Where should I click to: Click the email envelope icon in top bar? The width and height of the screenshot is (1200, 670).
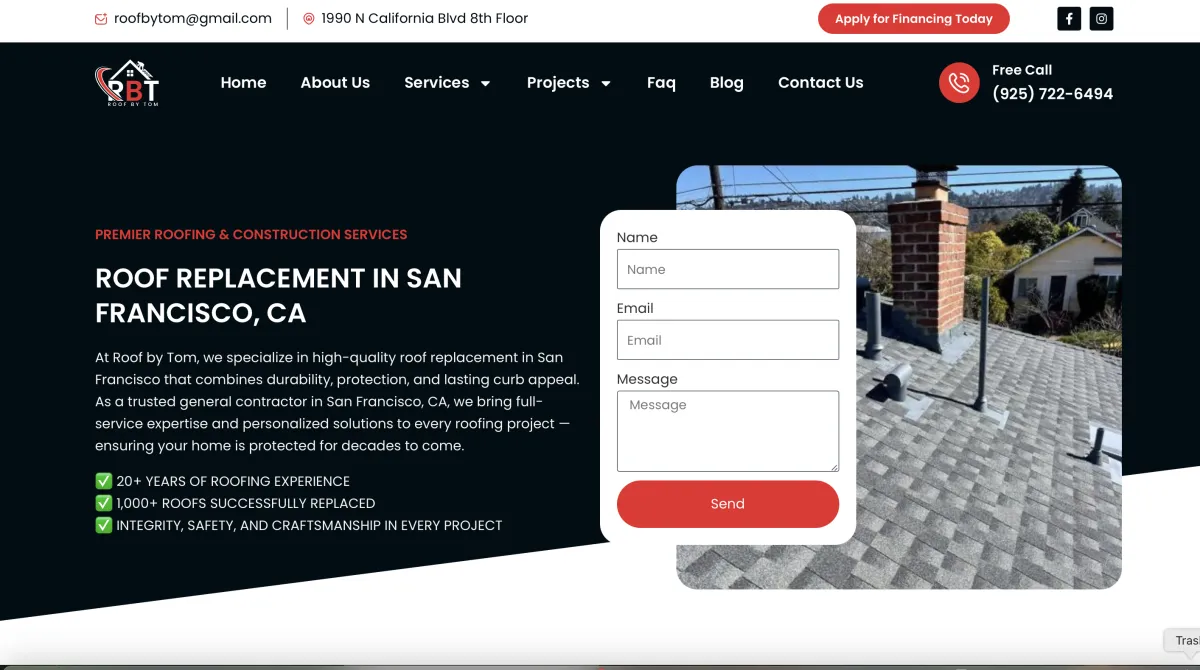[x=101, y=19]
